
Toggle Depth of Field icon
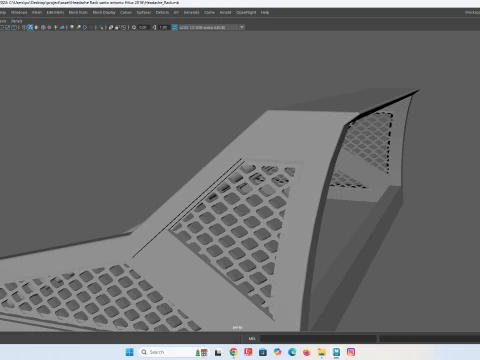pos(91,27)
